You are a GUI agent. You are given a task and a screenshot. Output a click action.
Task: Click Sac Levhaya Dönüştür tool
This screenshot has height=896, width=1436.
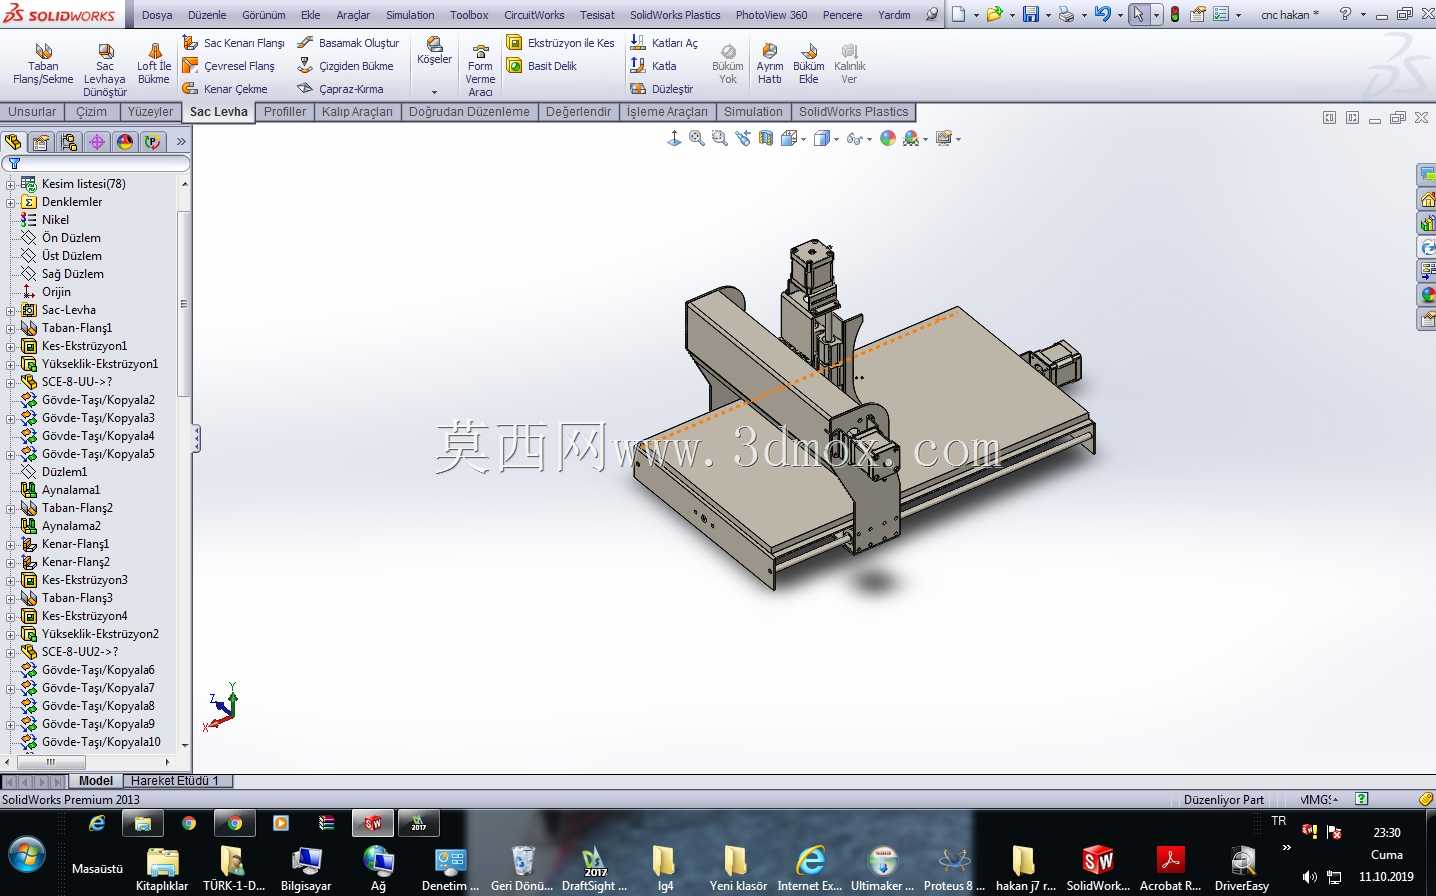pos(105,70)
